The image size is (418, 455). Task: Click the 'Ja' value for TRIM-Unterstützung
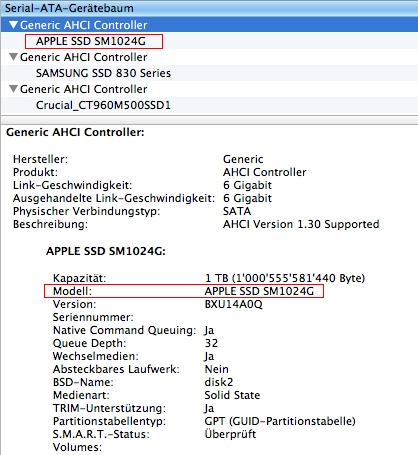pyautogui.click(x=209, y=408)
